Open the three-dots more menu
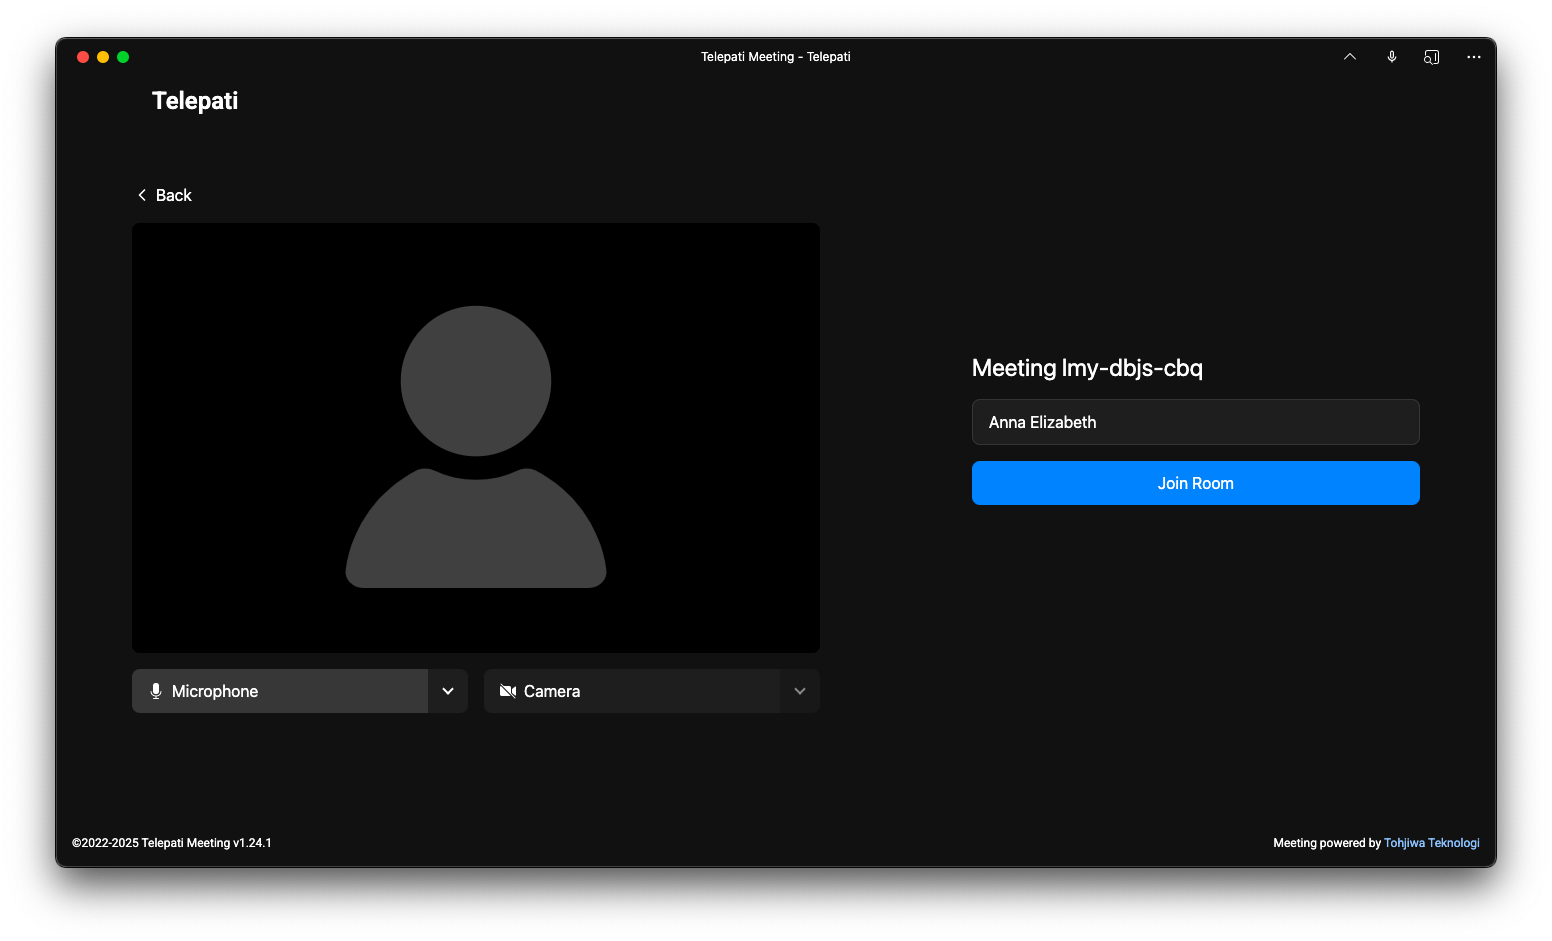The height and width of the screenshot is (941, 1552). pyautogui.click(x=1473, y=57)
